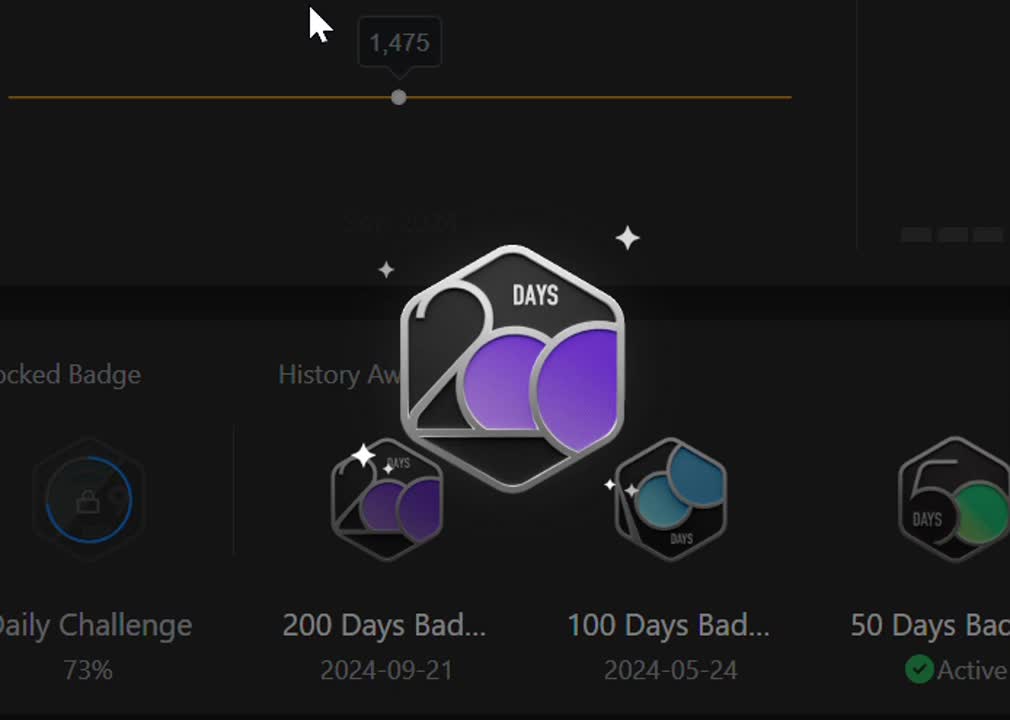Click the large sparkle star above the enlarged badge
The height and width of the screenshot is (720, 1010).
pyautogui.click(x=627, y=238)
